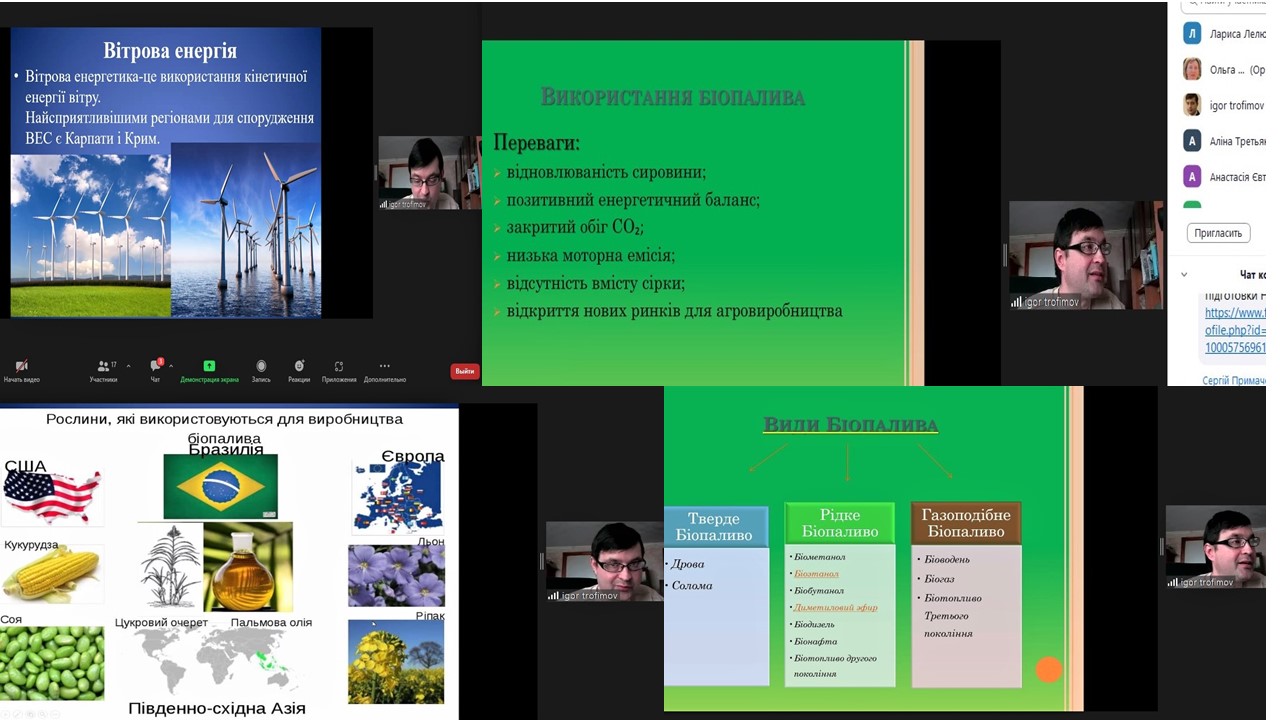Viewport: 1280px width, 720px height.
Task: Click the green Демонстрация экрана share icon
Action: 209,366
